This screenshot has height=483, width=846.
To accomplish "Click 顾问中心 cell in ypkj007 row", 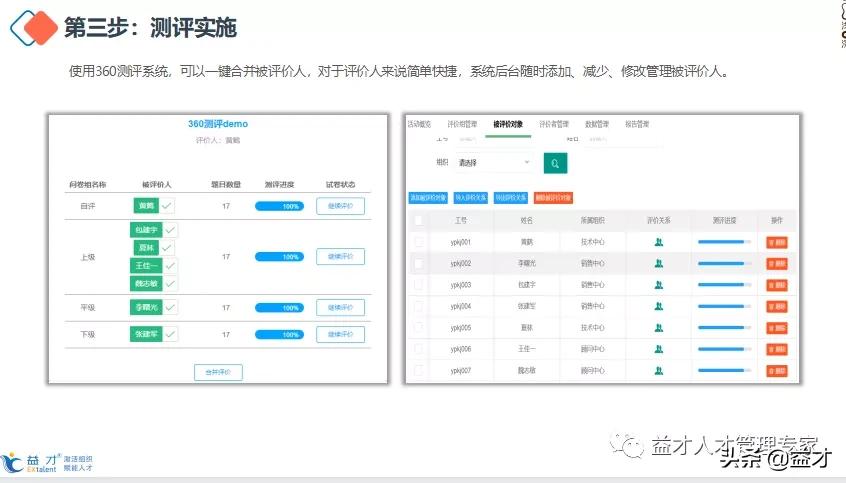I will pyautogui.click(x=592, y=371).
